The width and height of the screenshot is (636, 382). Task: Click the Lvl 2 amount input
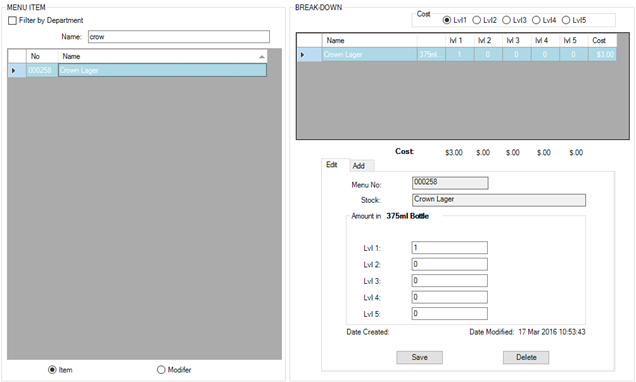[449, 264]
